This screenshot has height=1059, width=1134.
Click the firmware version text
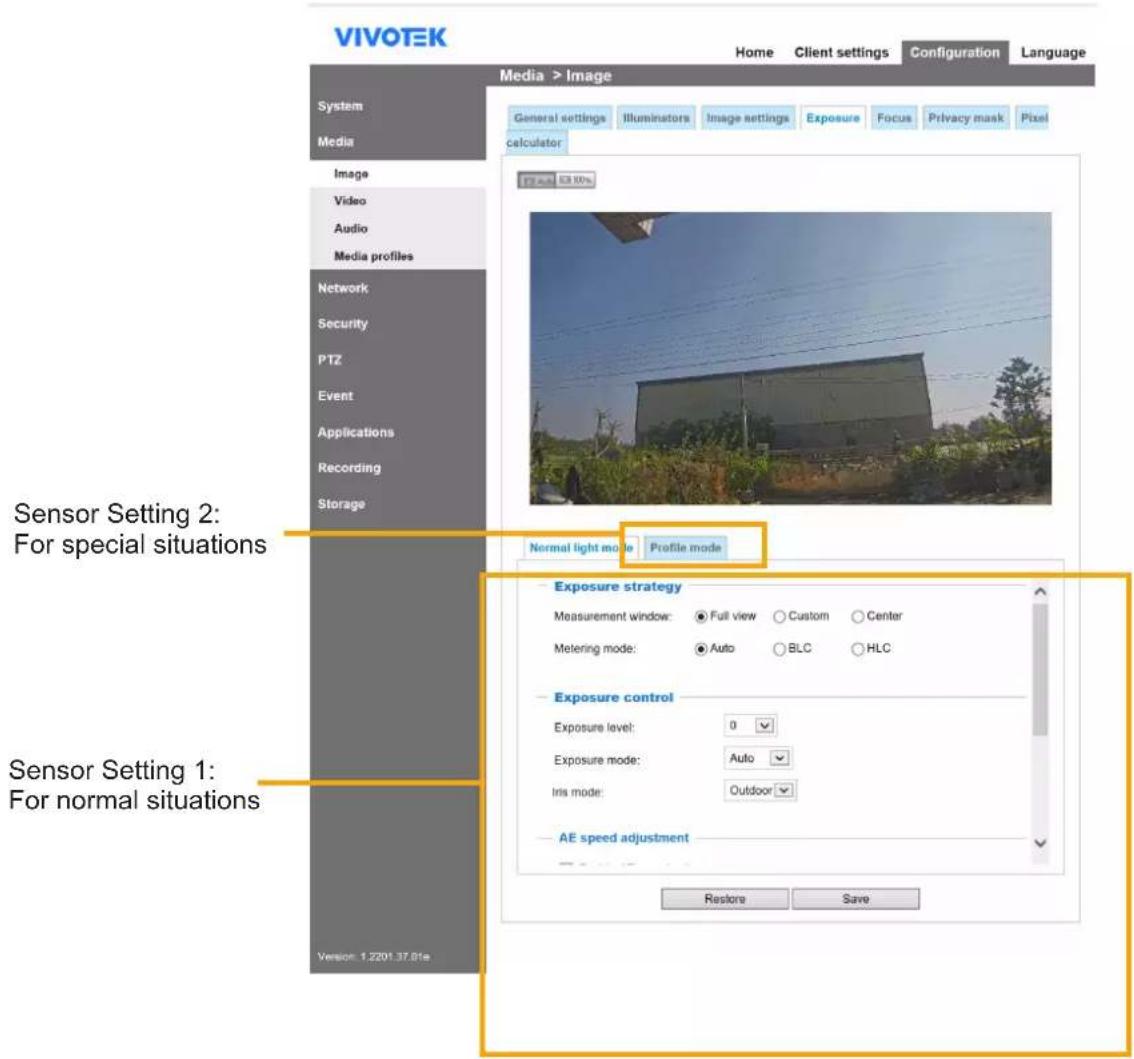tap(373, 956)
